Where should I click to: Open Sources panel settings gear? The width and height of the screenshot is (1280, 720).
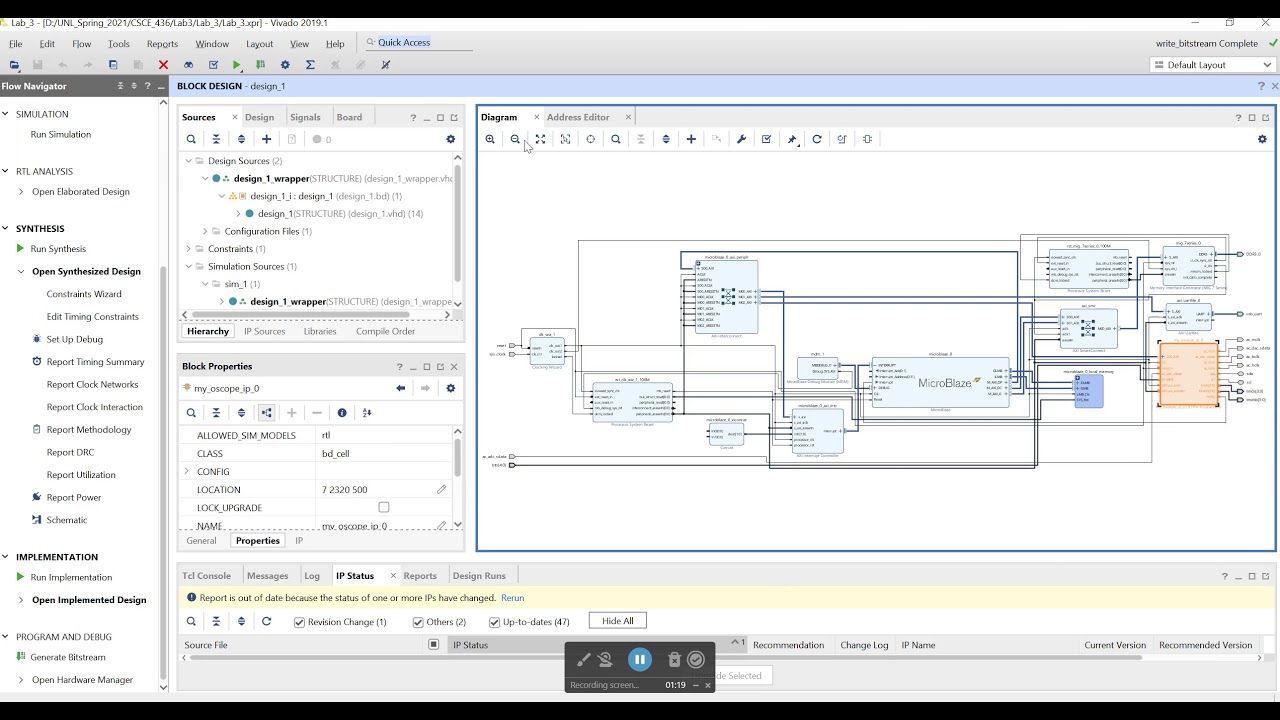[450, 139]
